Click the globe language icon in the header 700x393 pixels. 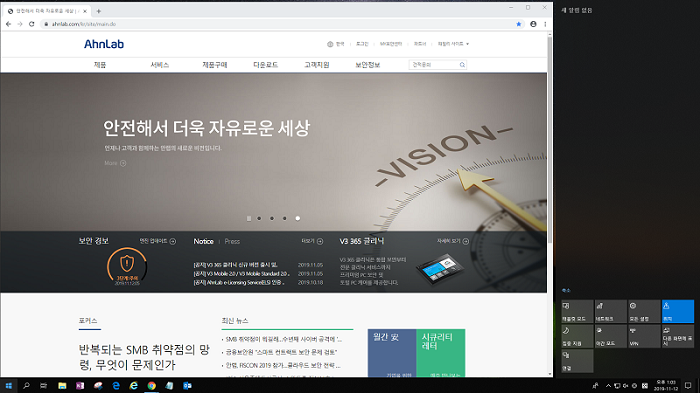click(x=330, y=44)
